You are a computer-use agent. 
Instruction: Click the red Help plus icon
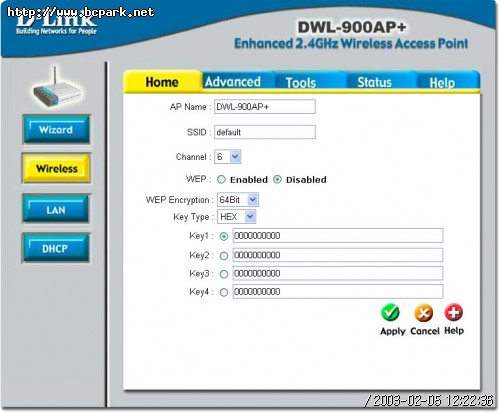[454, 312]
